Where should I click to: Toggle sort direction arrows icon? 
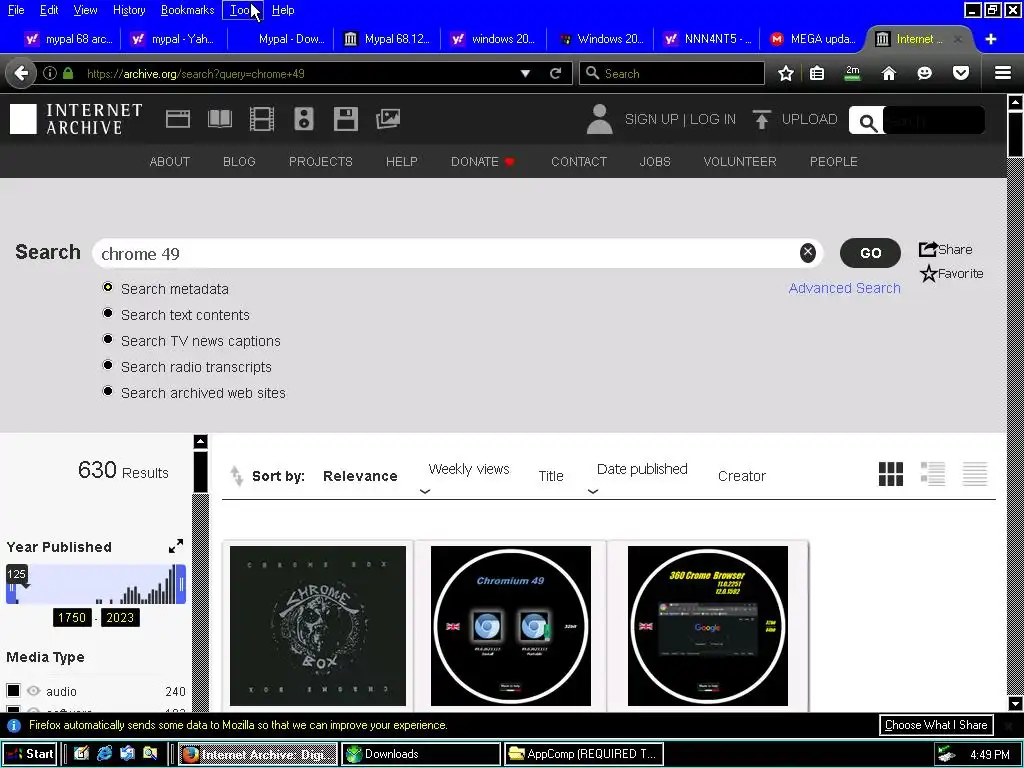click(236, 475)
